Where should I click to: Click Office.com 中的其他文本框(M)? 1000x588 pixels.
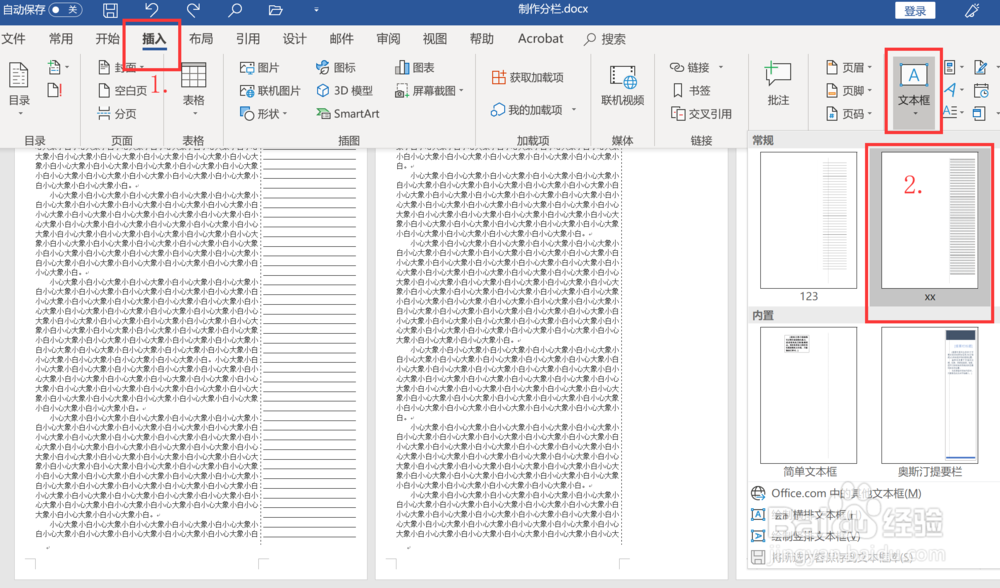pyautogui.click(x=837, y=493)
